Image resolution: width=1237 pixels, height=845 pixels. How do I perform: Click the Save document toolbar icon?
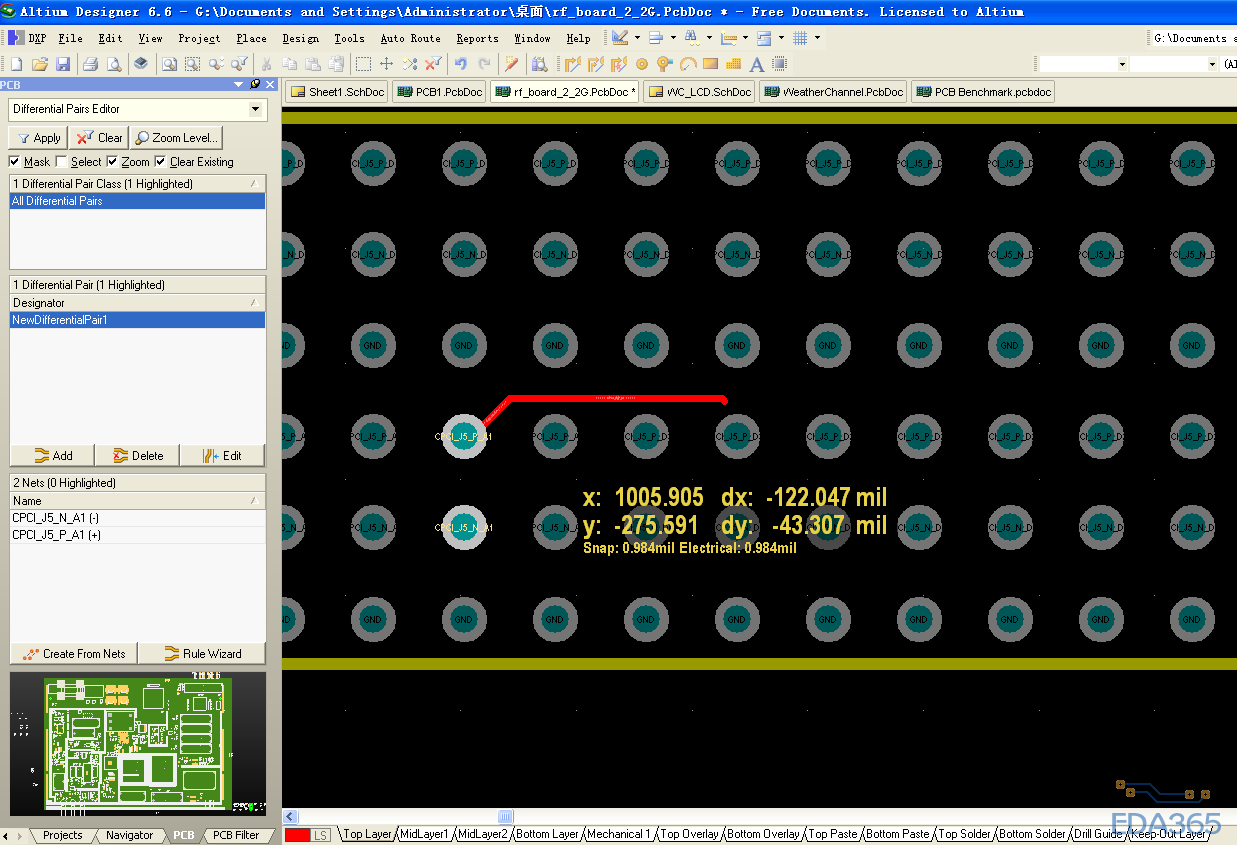click(63, 64)
